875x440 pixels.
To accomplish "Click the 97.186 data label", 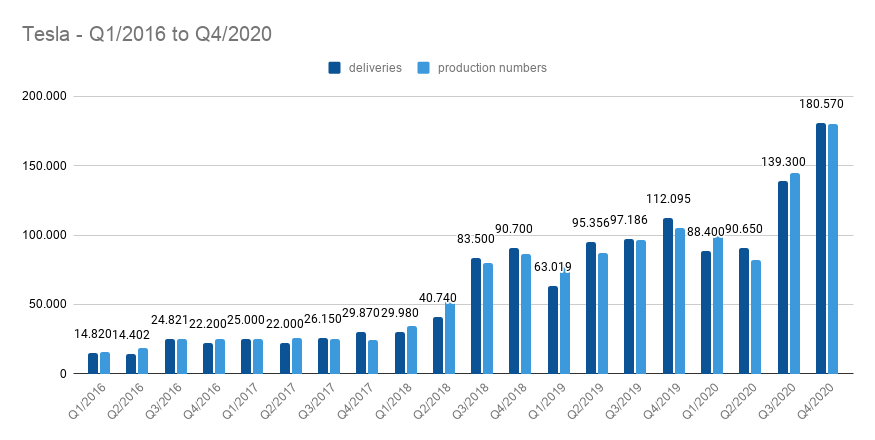I will point(629,220).
